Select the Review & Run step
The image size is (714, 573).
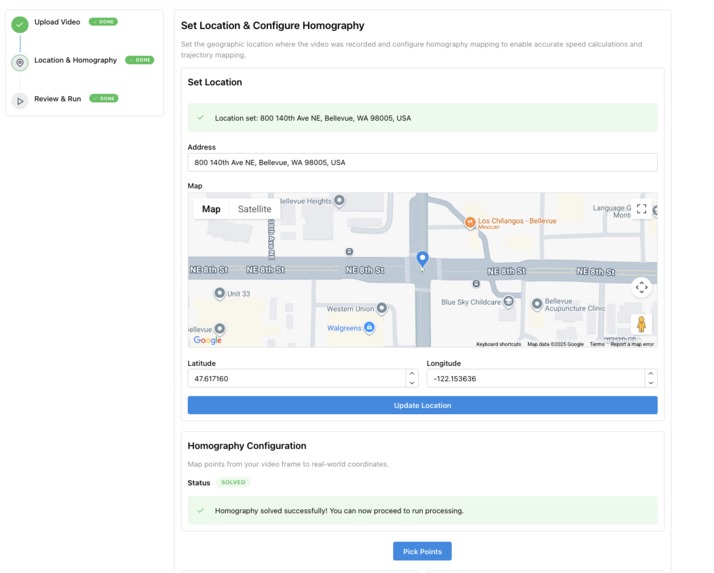57,99
